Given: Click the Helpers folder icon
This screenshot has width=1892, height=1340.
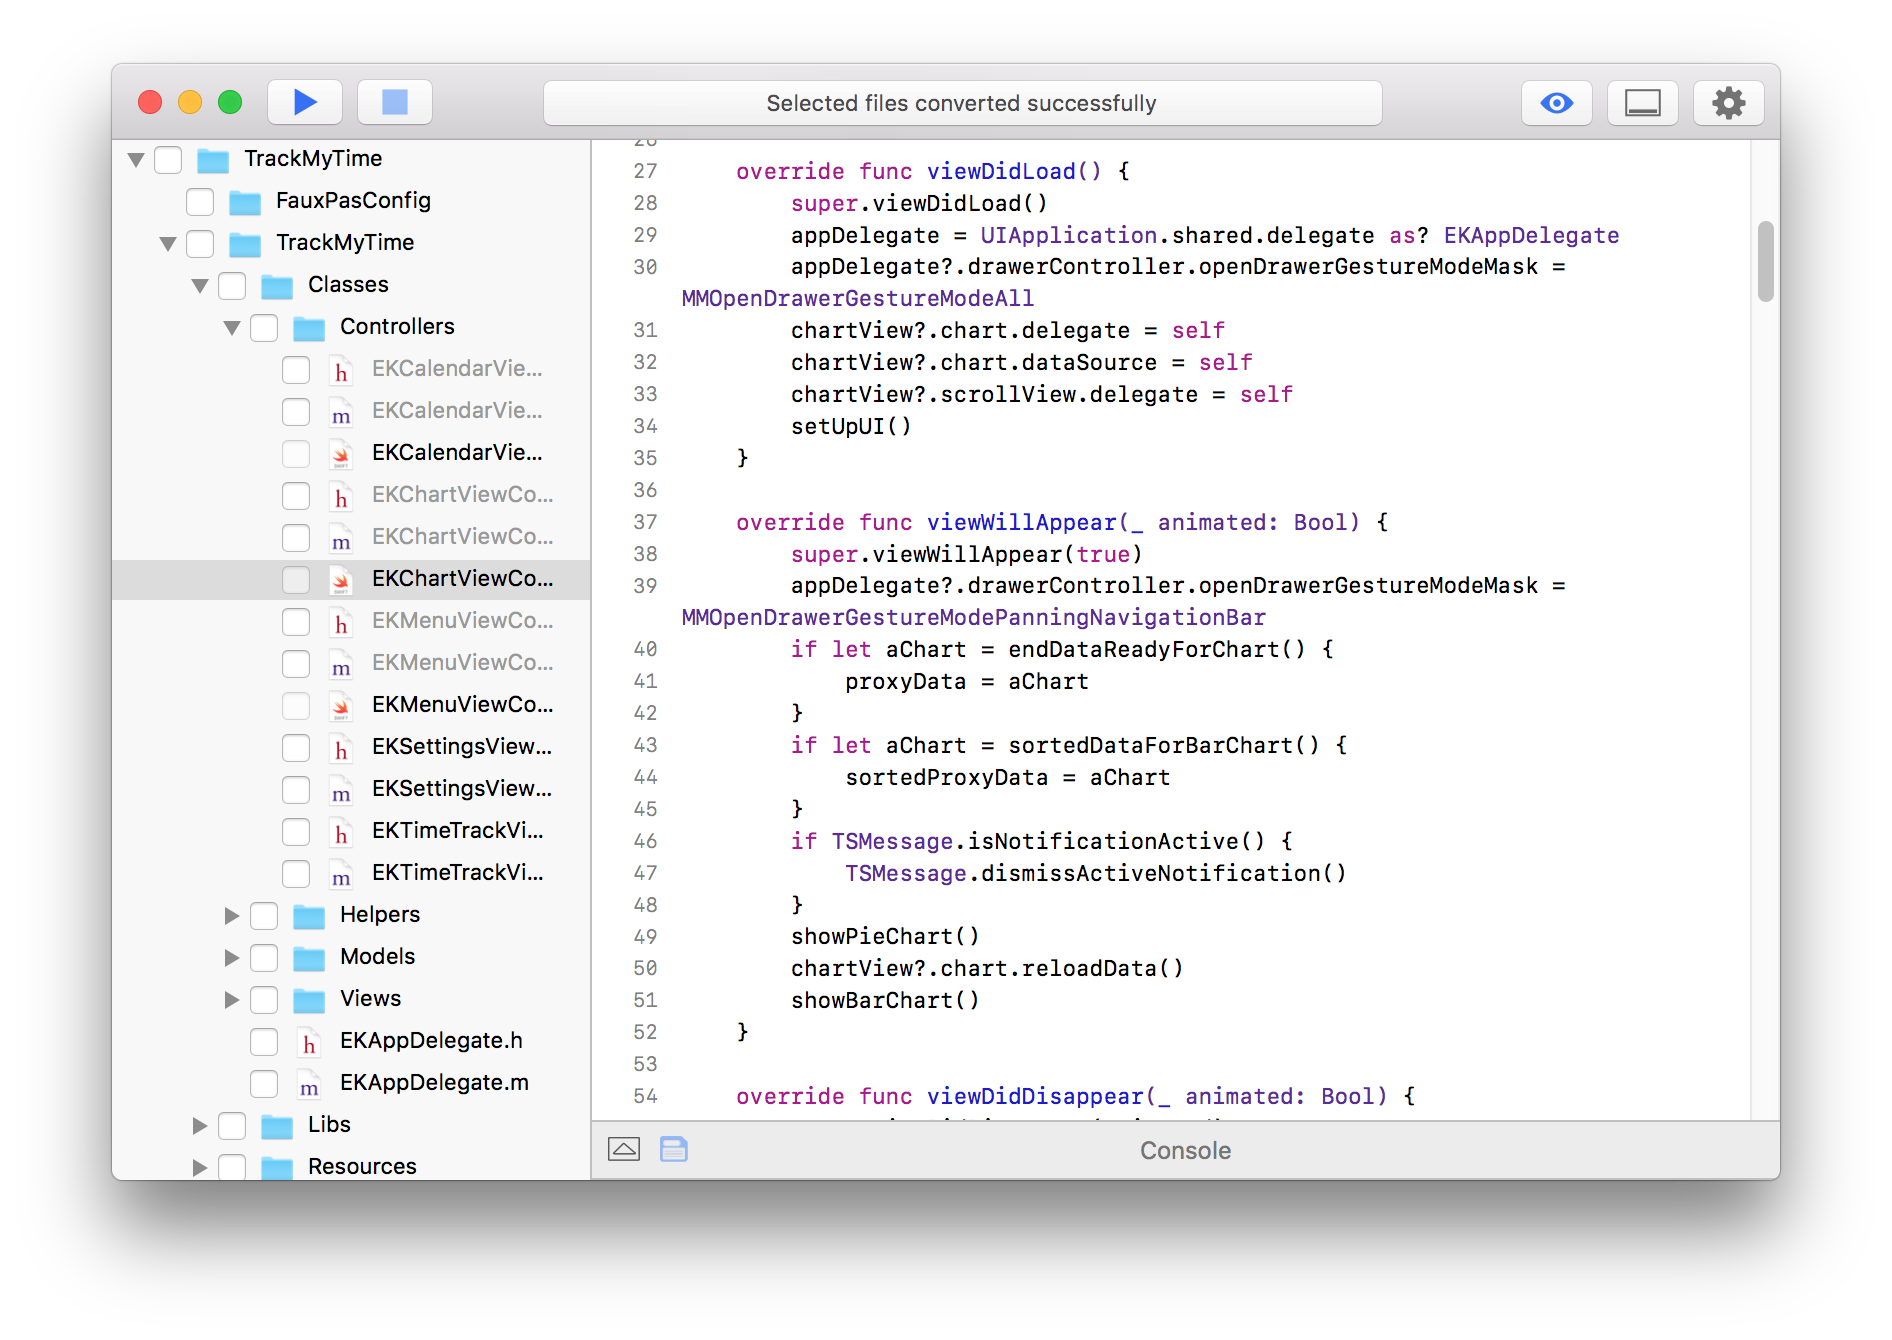Looking at the screenshot, I should tap(309, 914).
